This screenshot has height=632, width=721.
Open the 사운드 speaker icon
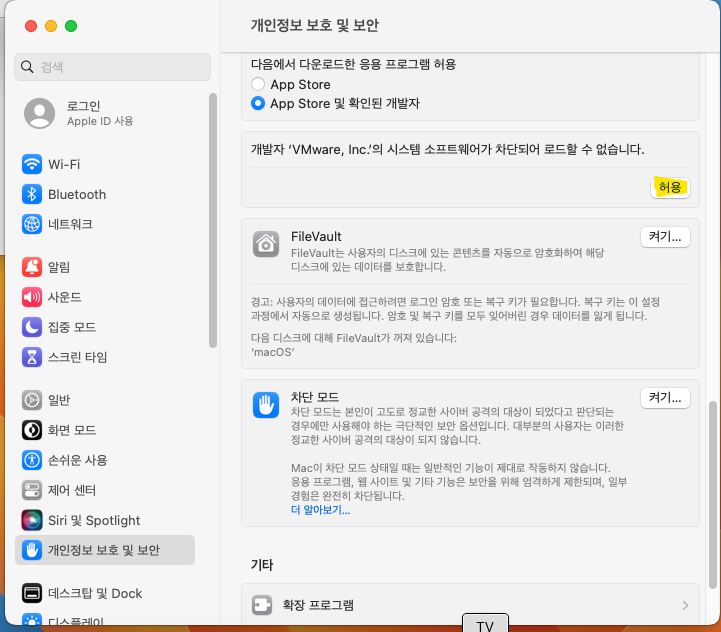click(32, 297)
